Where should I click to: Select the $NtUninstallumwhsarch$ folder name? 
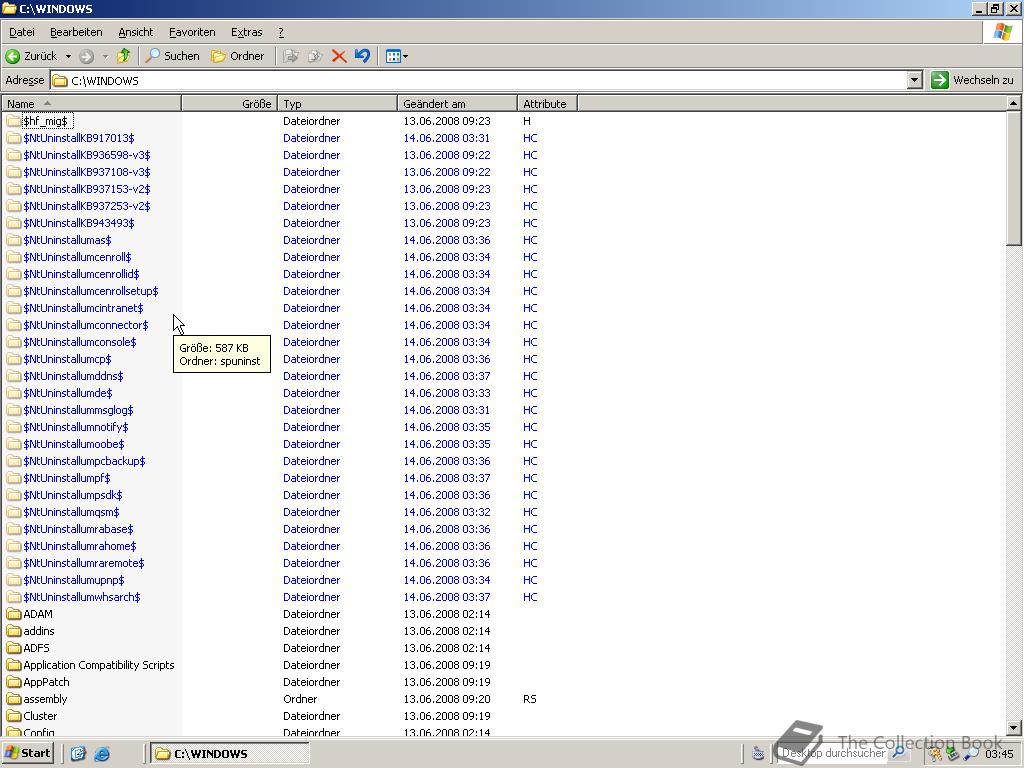coord(82,596)
